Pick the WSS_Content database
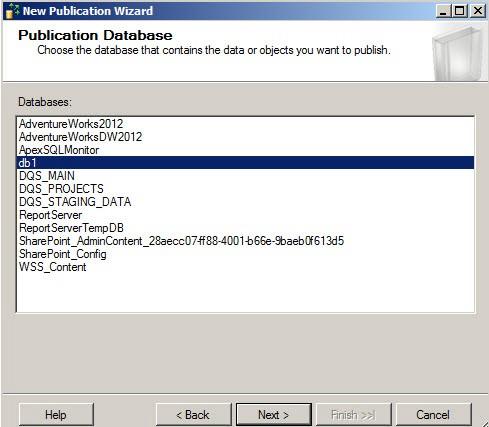 [245, 267]
